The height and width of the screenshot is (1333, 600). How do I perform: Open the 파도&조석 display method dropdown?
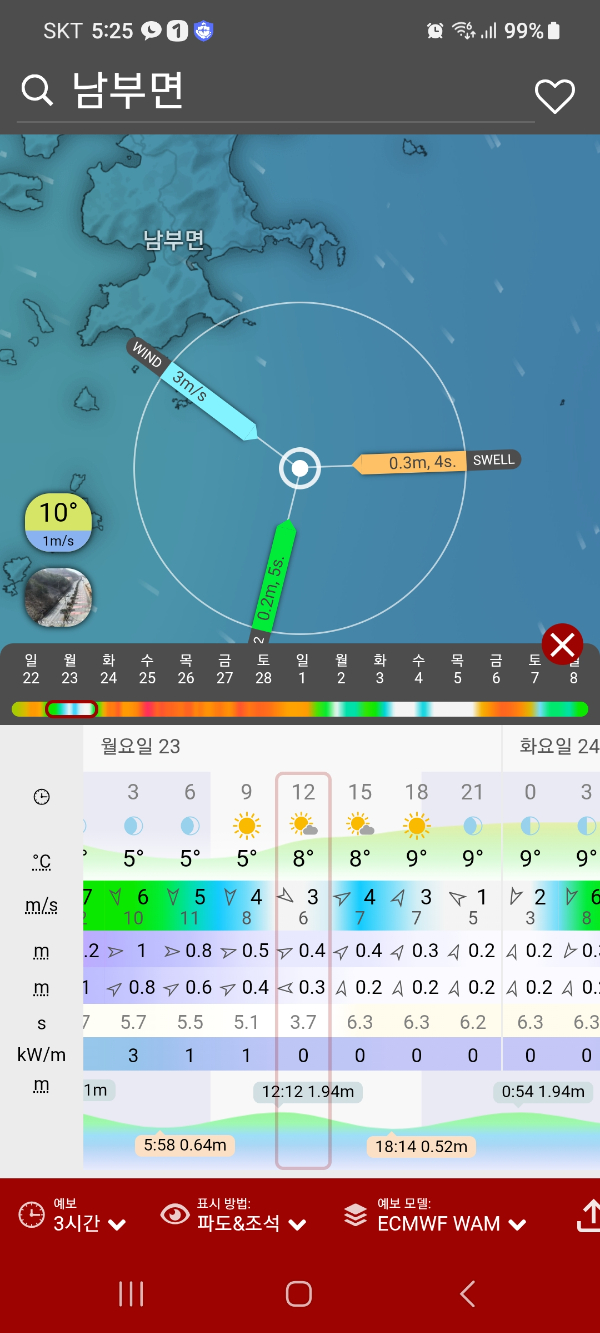251,1223
